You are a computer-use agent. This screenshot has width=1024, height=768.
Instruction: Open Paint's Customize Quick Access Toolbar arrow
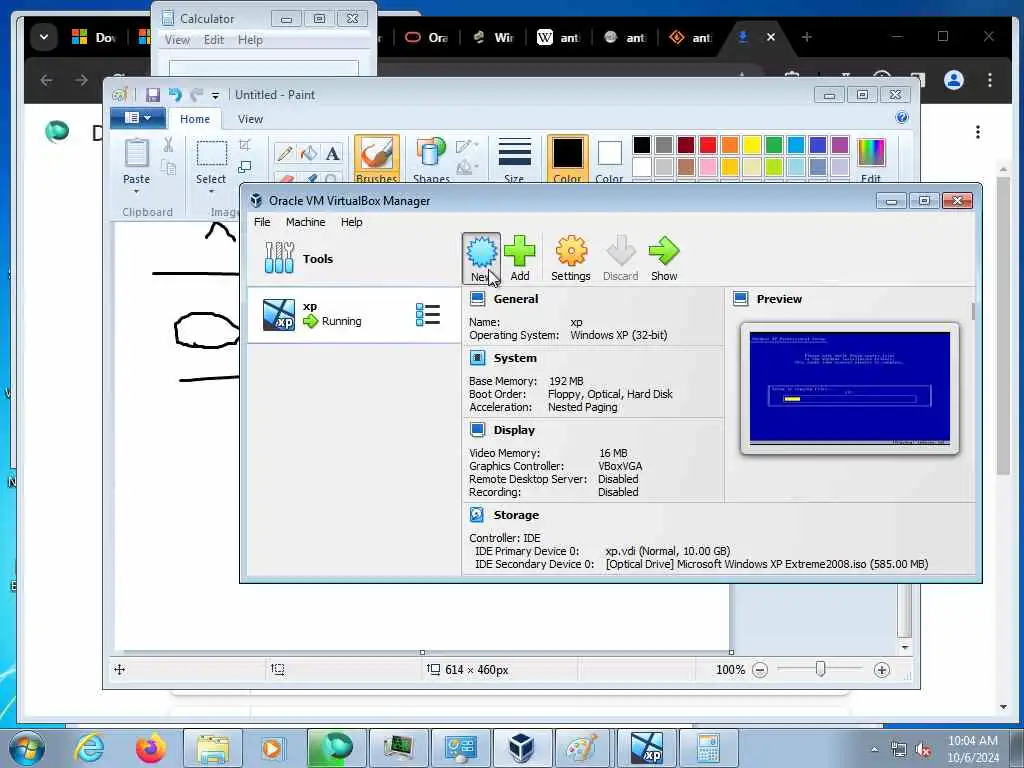pos(215,96)
